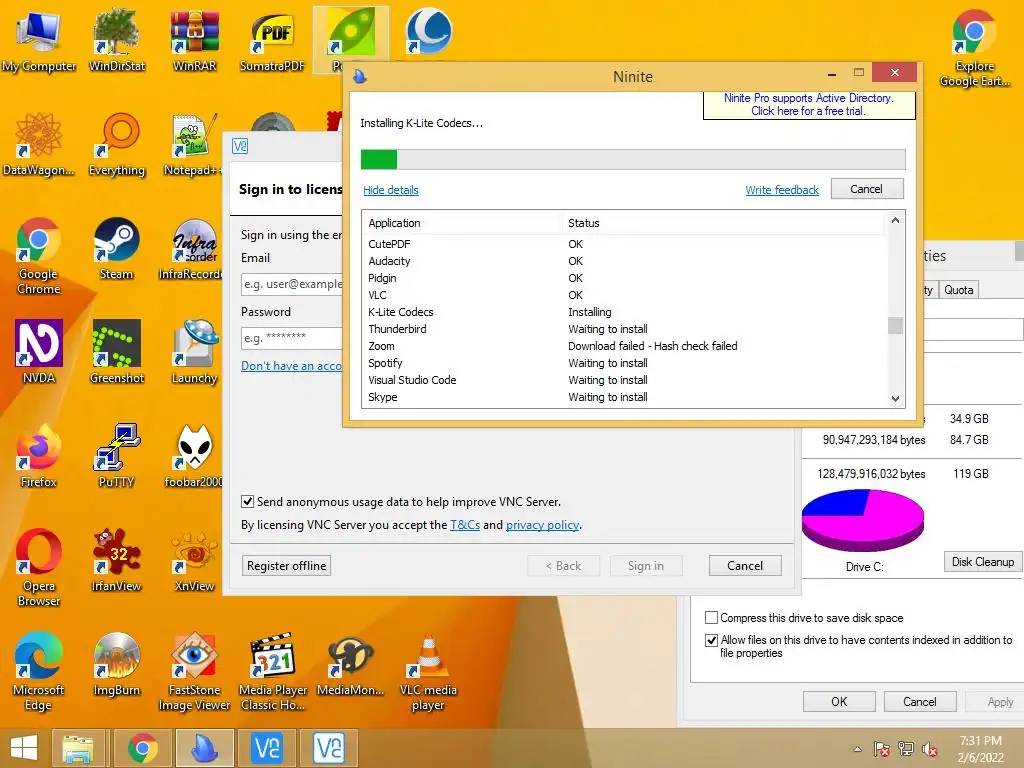The height and width of the screenshot is (768, 1024).
Task: Open Explore Google Earth shortcut
Action: point(974,49)
